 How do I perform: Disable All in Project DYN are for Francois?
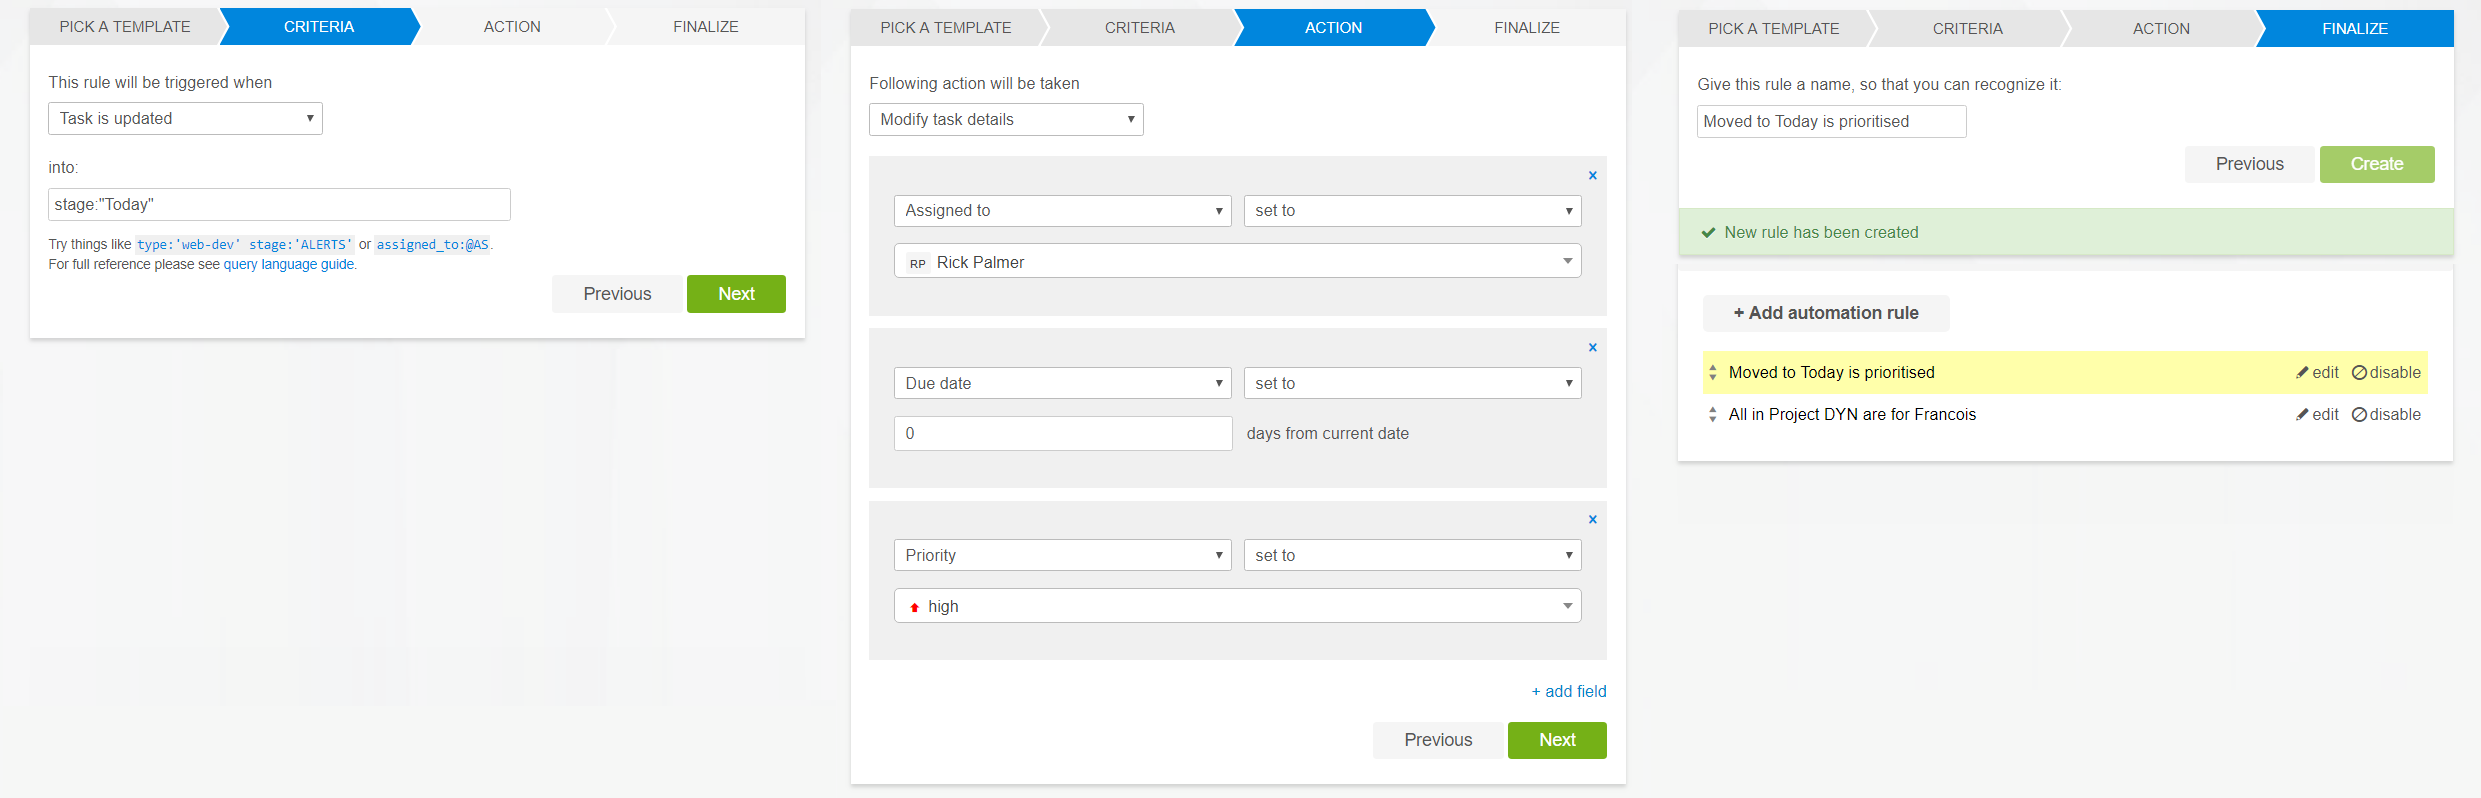[x=2386, y=414]
